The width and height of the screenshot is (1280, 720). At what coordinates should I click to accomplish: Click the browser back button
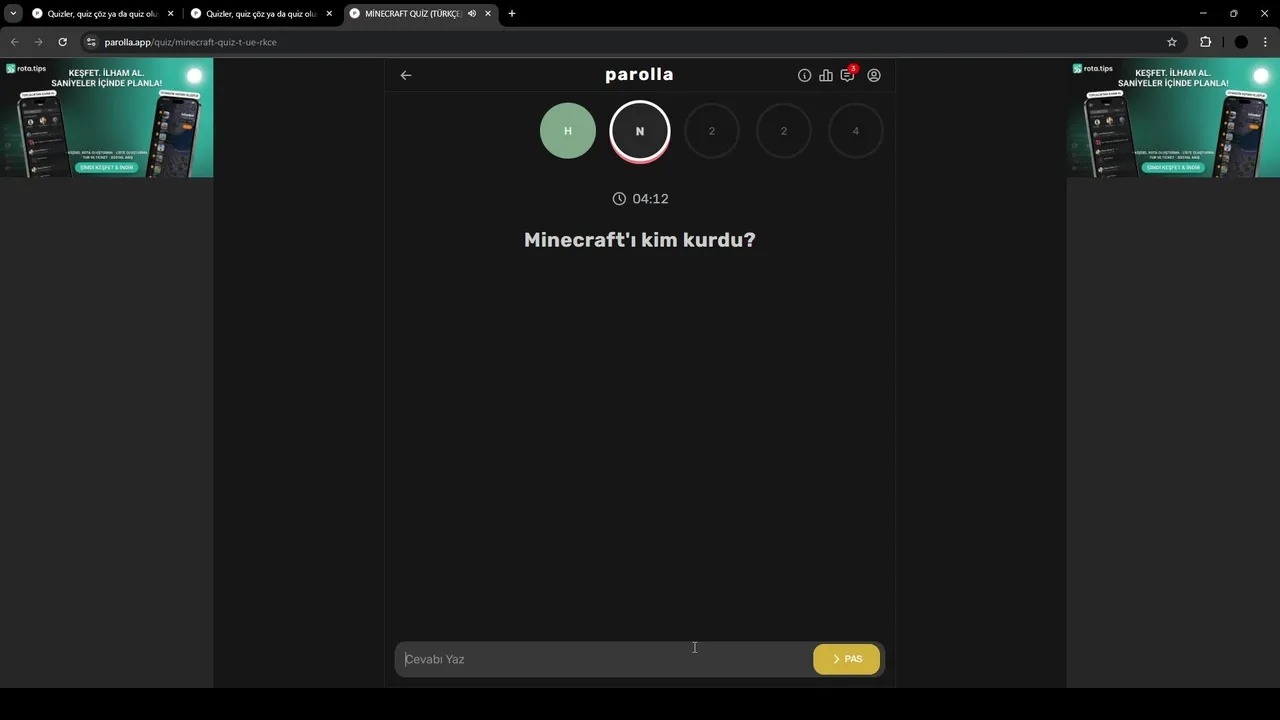pyautogui.click(x=14, y=42)
